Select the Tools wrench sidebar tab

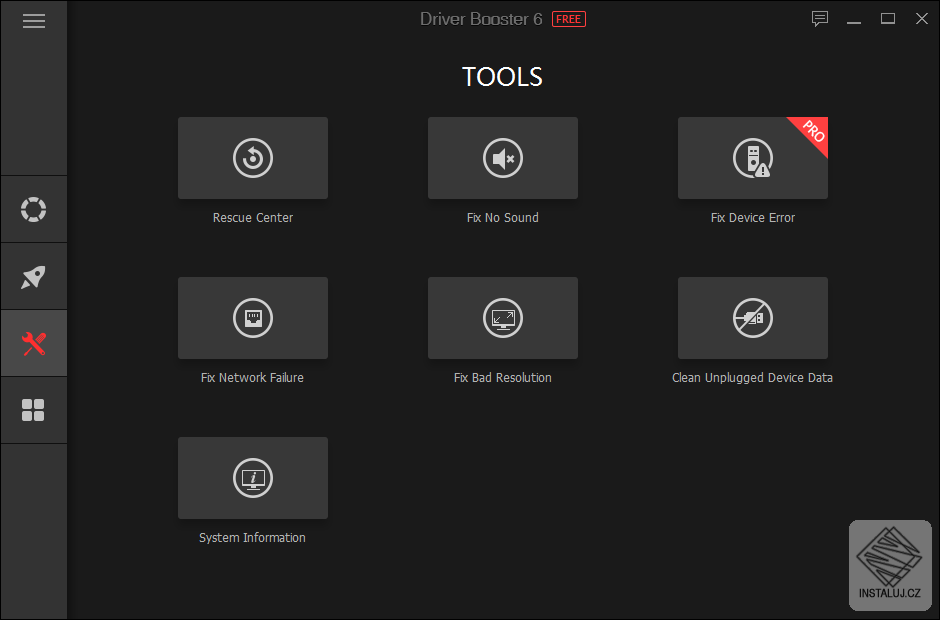click(x=34, y=344)
